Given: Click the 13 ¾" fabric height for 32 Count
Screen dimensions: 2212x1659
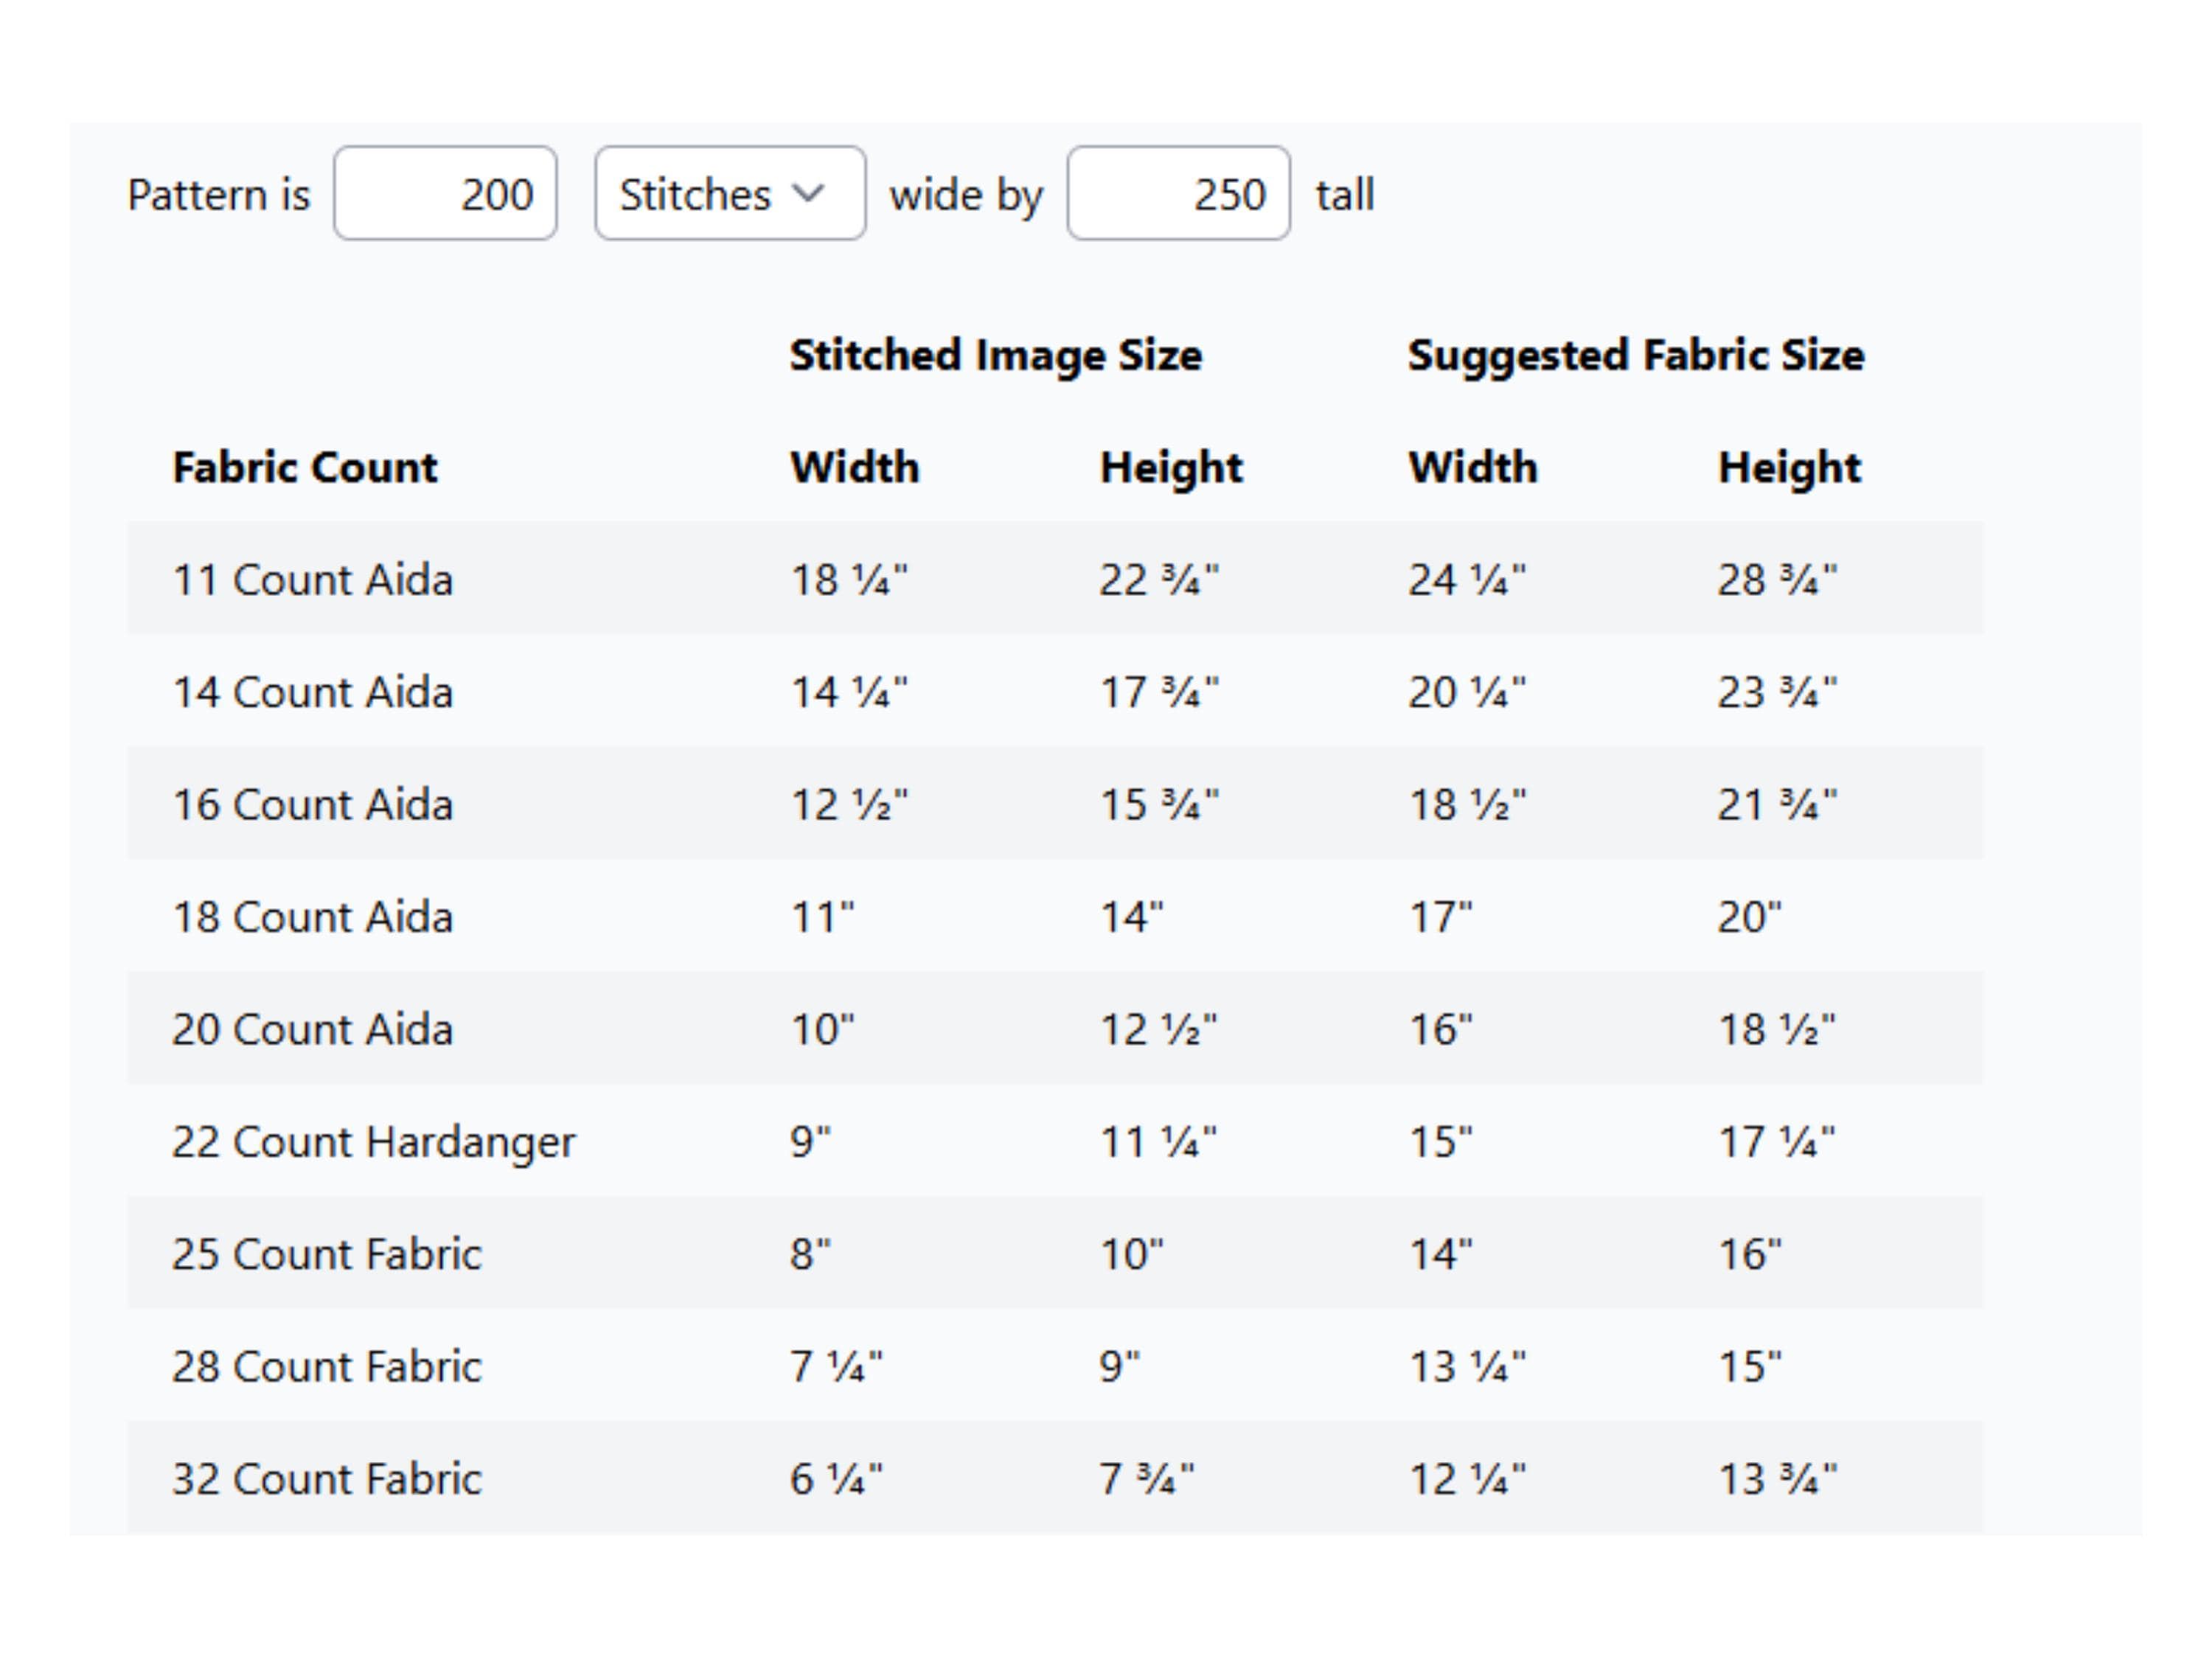Looking at the screenshot, I should point(1777,1479).
